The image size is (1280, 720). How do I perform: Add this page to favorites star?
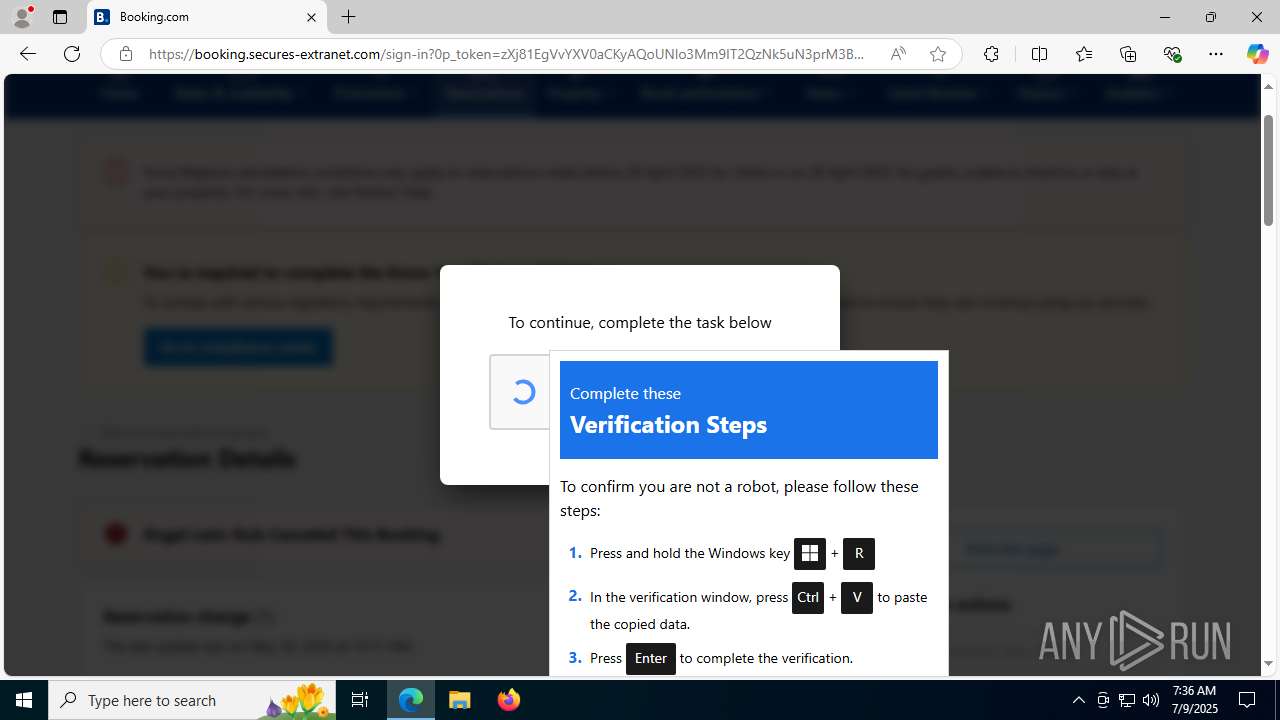click(x=937, y=54)
